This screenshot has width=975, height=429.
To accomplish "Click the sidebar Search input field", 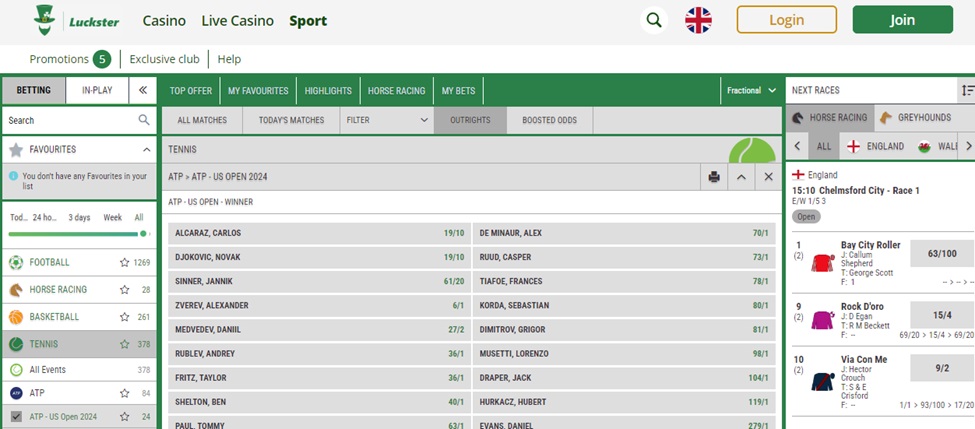I will [68, 120].
